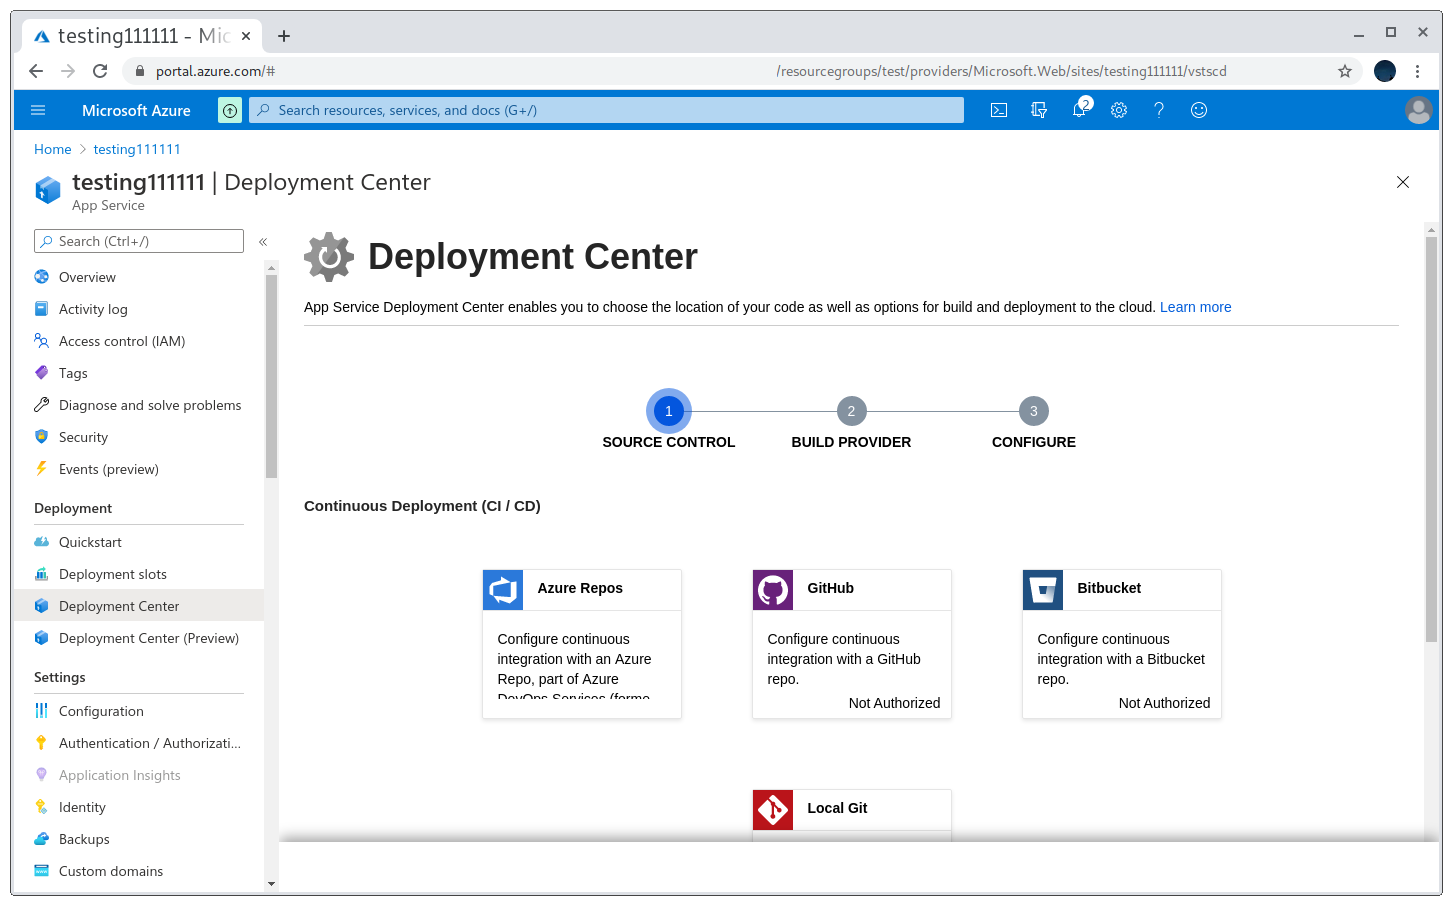
Task: Close the Deployment Center blade
Action: pos(1403,182)
